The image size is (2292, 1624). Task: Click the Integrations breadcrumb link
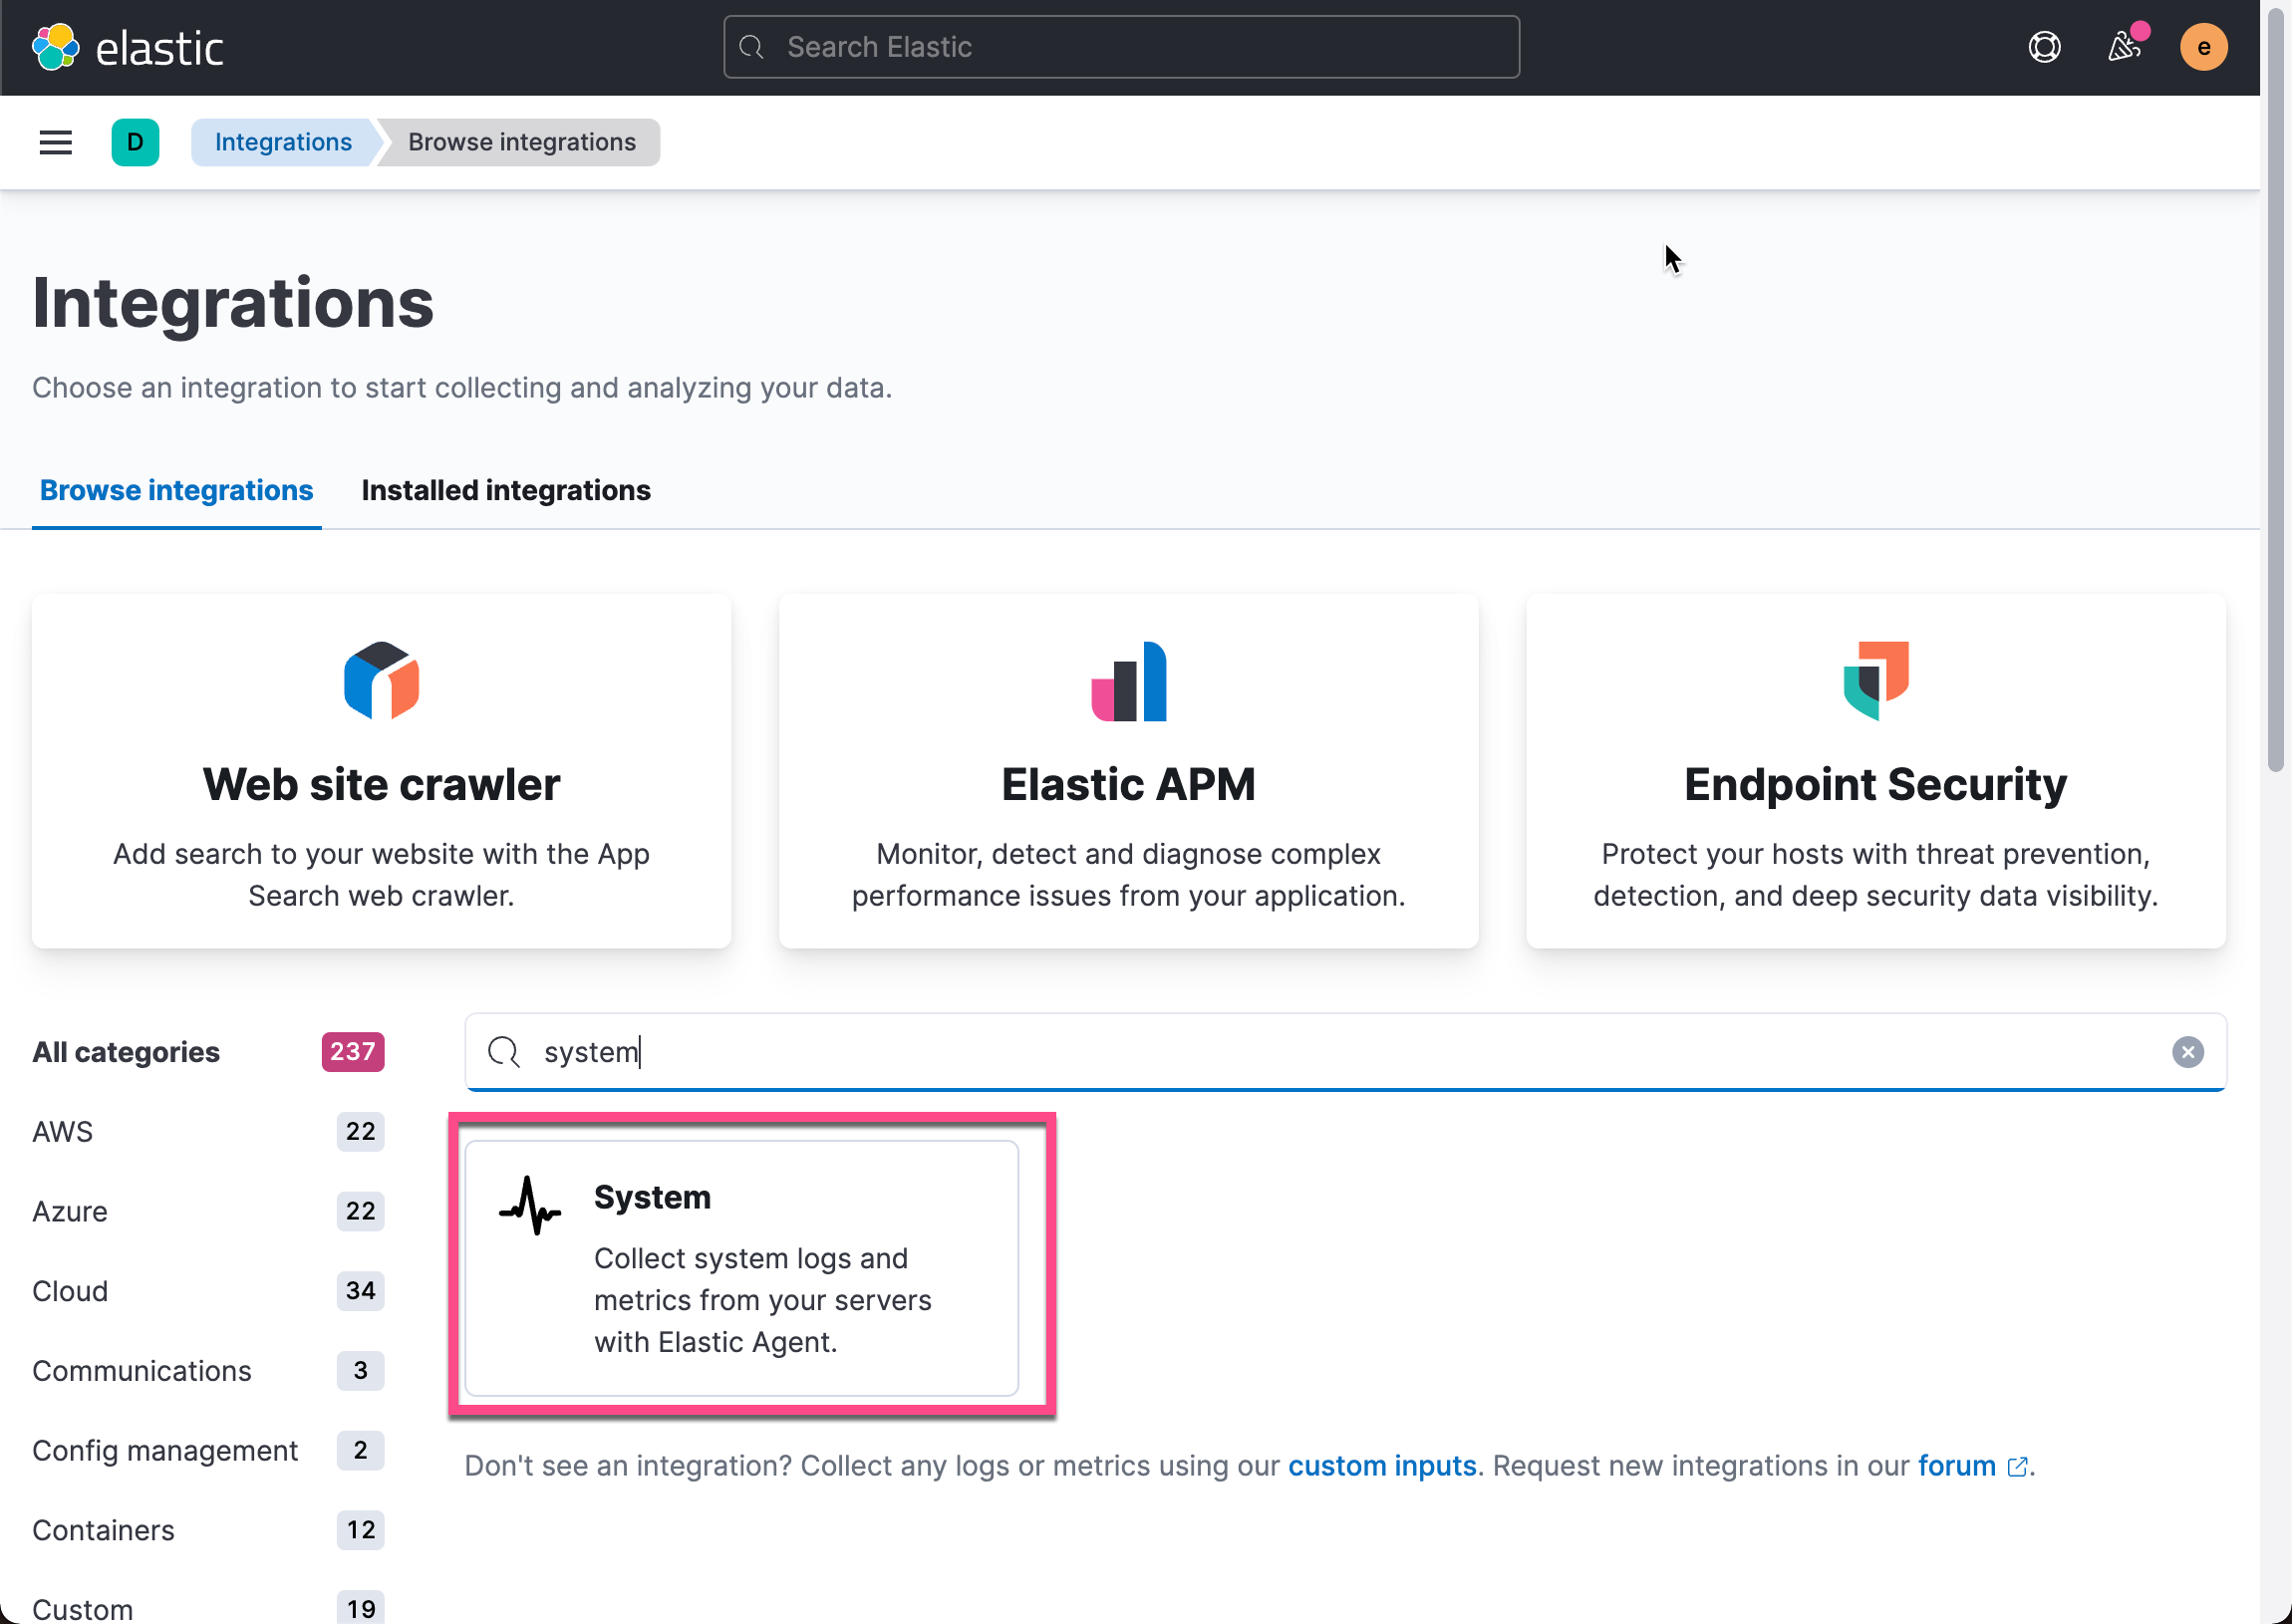(283, 142)
